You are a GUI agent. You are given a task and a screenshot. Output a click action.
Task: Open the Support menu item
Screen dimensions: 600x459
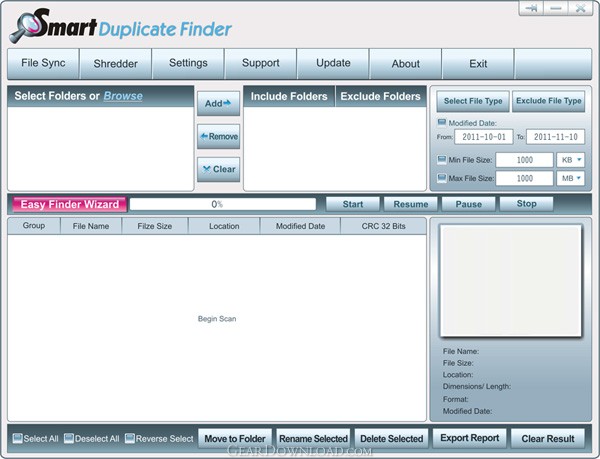pos(261,63)
